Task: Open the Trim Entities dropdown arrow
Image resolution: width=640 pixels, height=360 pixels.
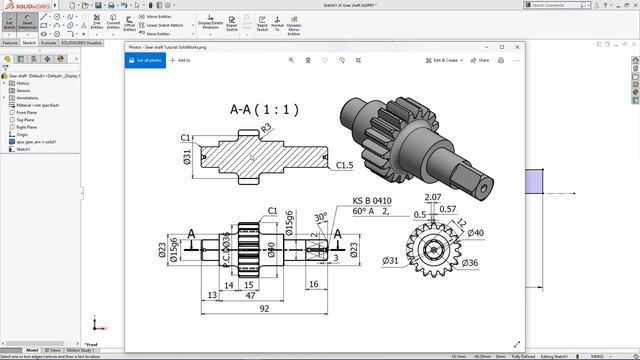Action: (x=97, y=34)
